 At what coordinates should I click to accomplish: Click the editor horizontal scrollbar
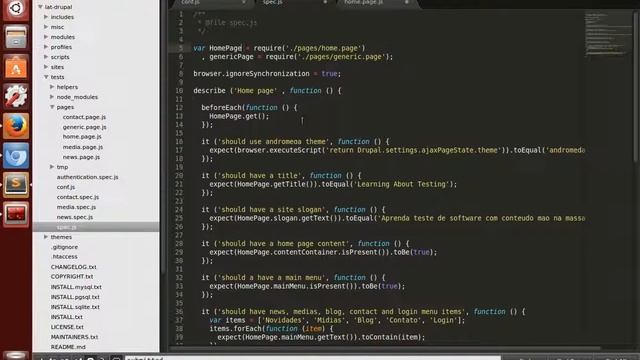click(384, 348)
